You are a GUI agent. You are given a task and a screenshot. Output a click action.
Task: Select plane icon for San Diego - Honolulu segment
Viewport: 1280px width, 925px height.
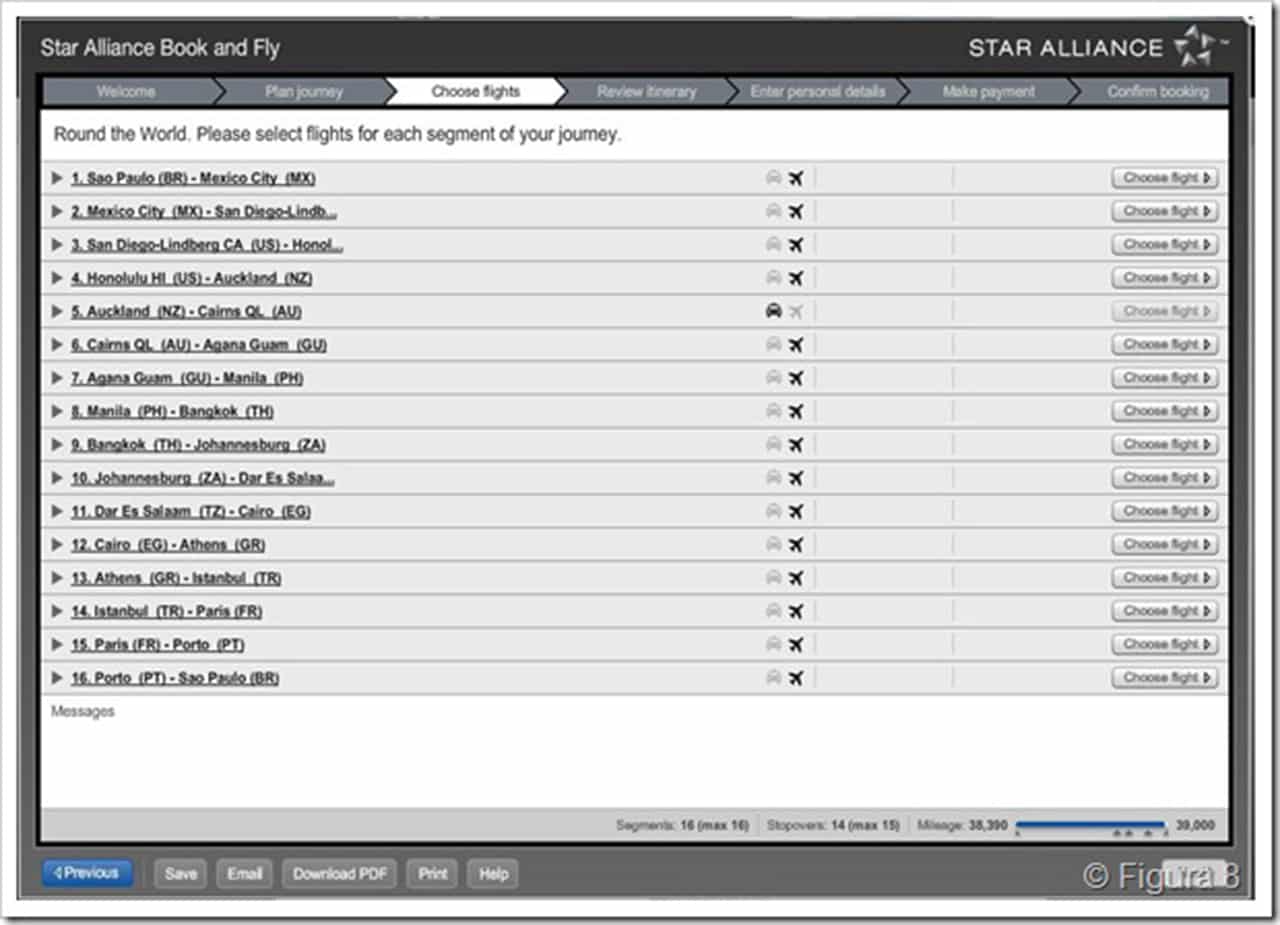click(796, 245)
